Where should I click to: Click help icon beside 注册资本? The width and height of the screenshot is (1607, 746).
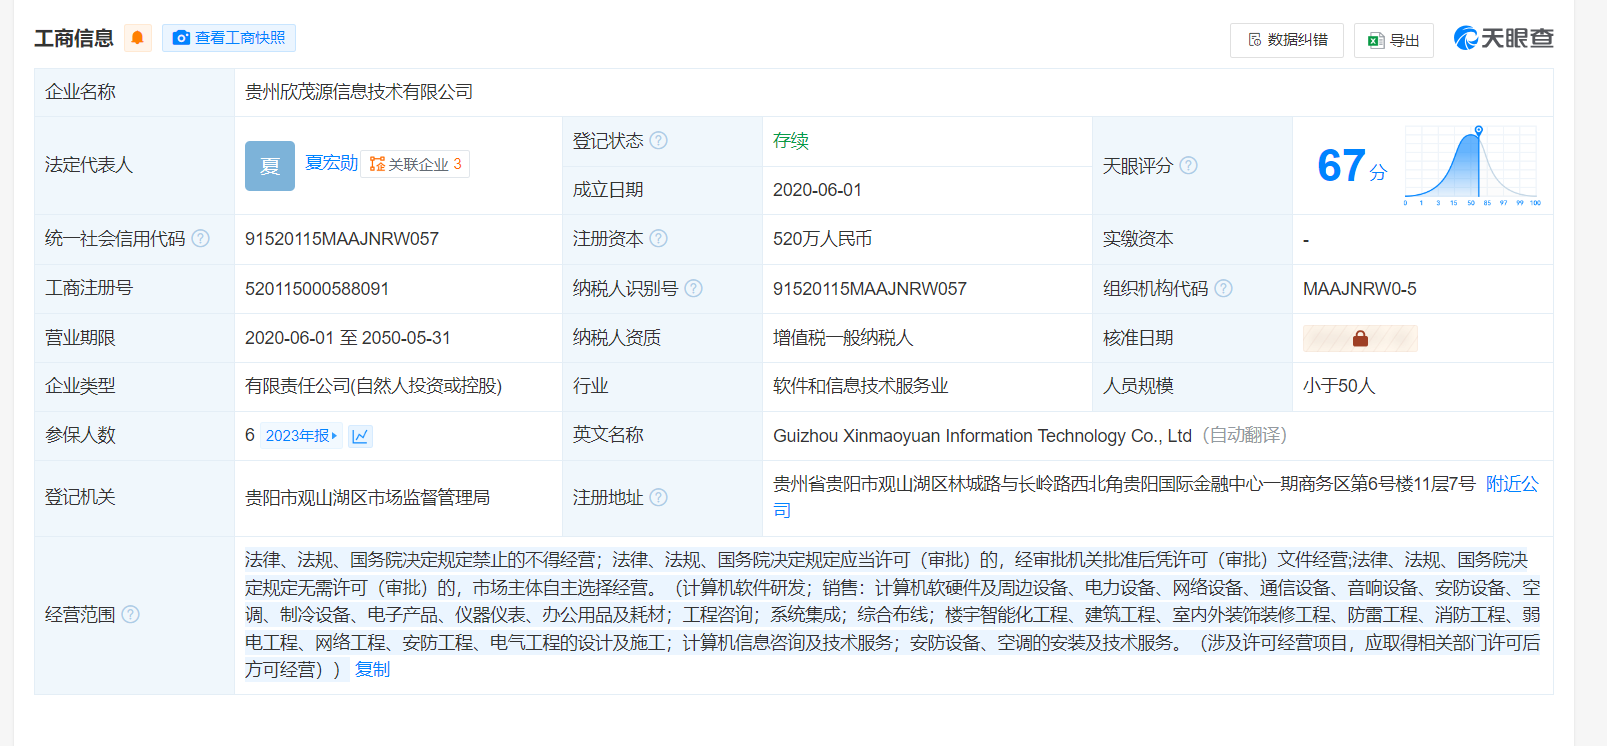(658, 238)
